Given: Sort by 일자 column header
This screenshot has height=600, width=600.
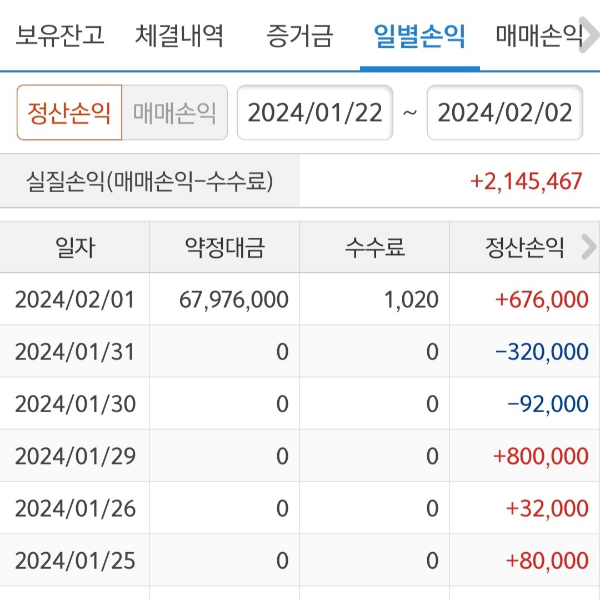Looking at the screenshot, I should [75, 247].
